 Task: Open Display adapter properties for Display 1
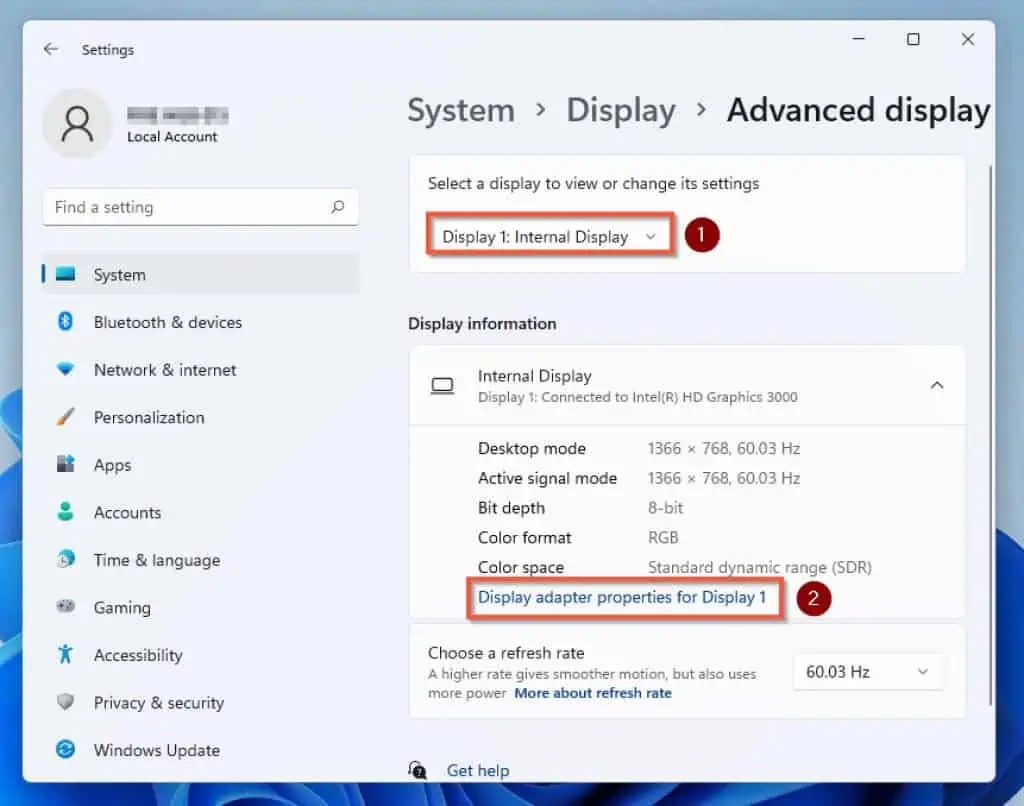tap(624, 597)
